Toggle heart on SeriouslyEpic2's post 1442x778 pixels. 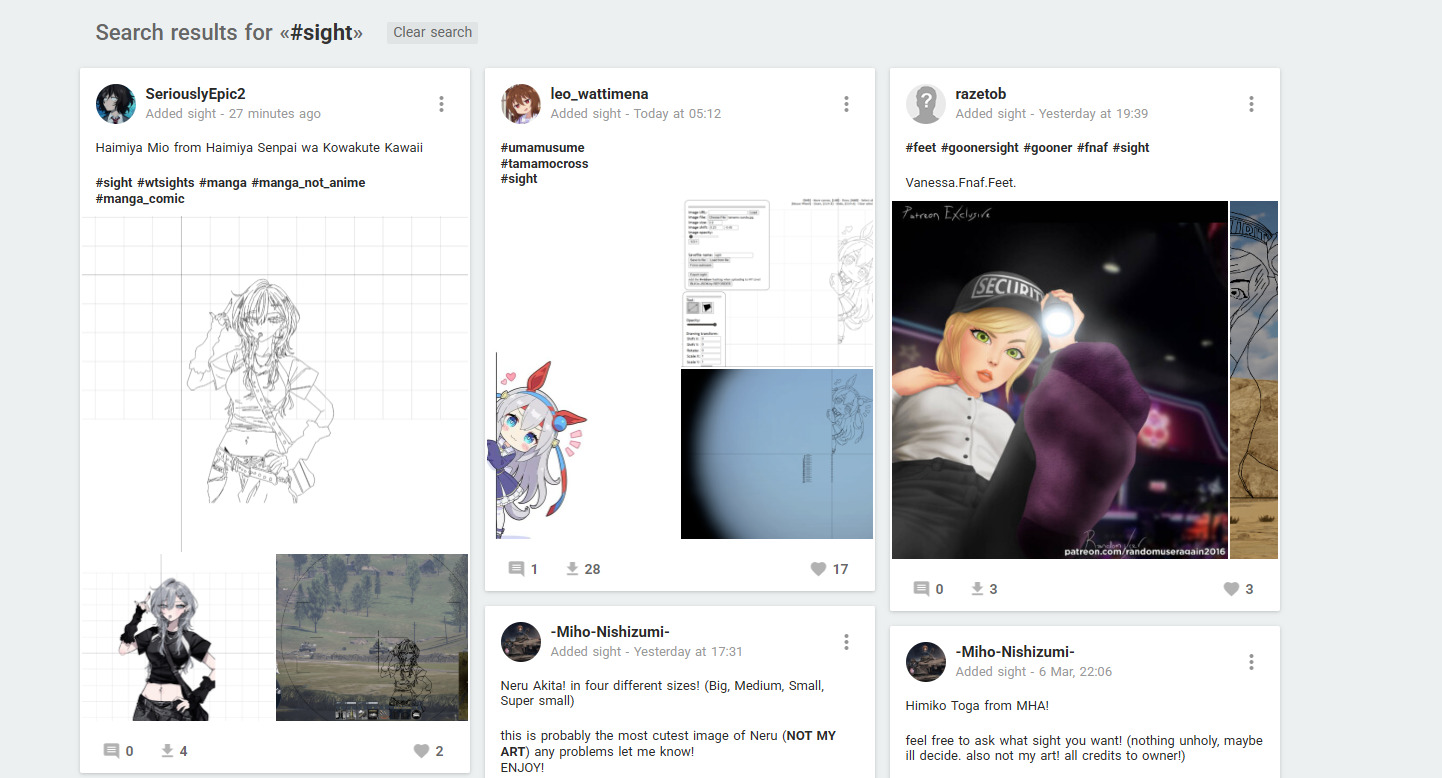(421, 751)
